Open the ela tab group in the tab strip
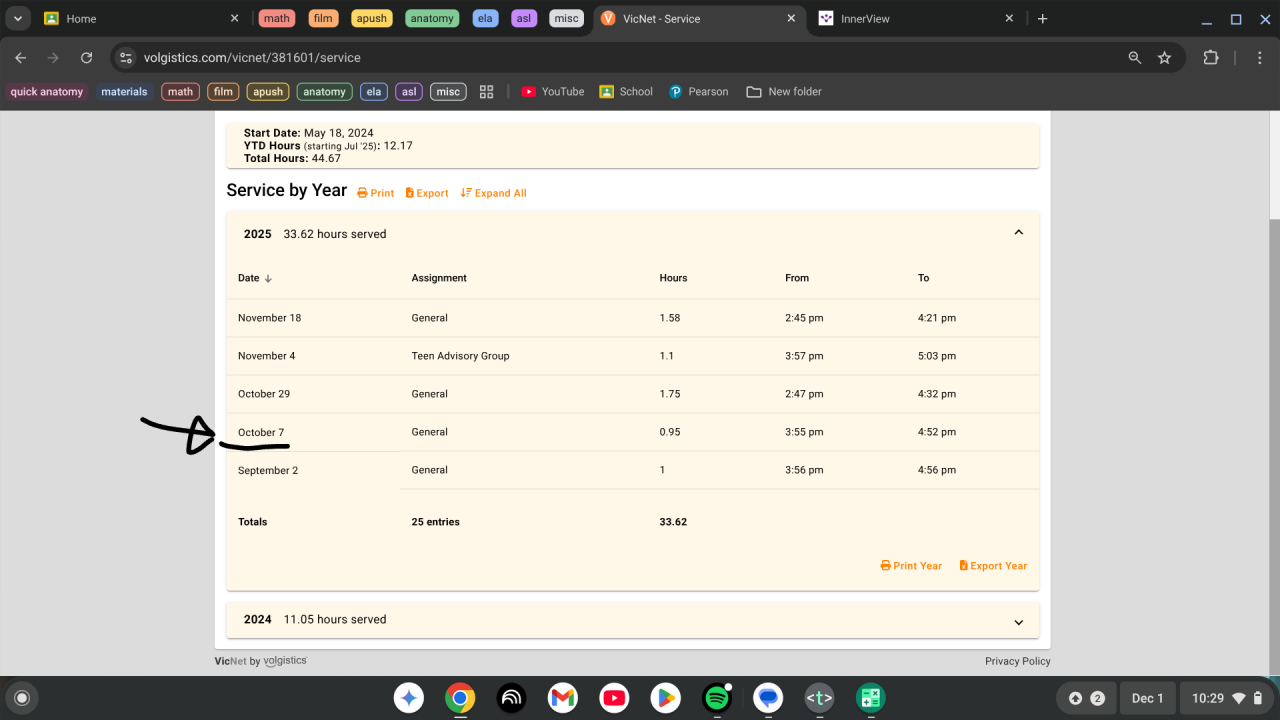 485,18
